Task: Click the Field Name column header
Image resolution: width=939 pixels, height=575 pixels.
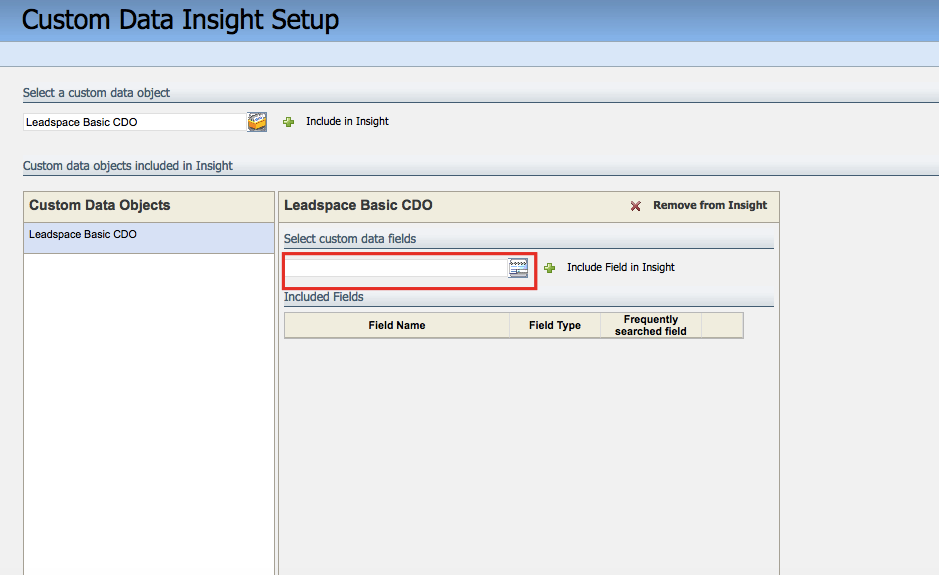Action: [396, 325]
